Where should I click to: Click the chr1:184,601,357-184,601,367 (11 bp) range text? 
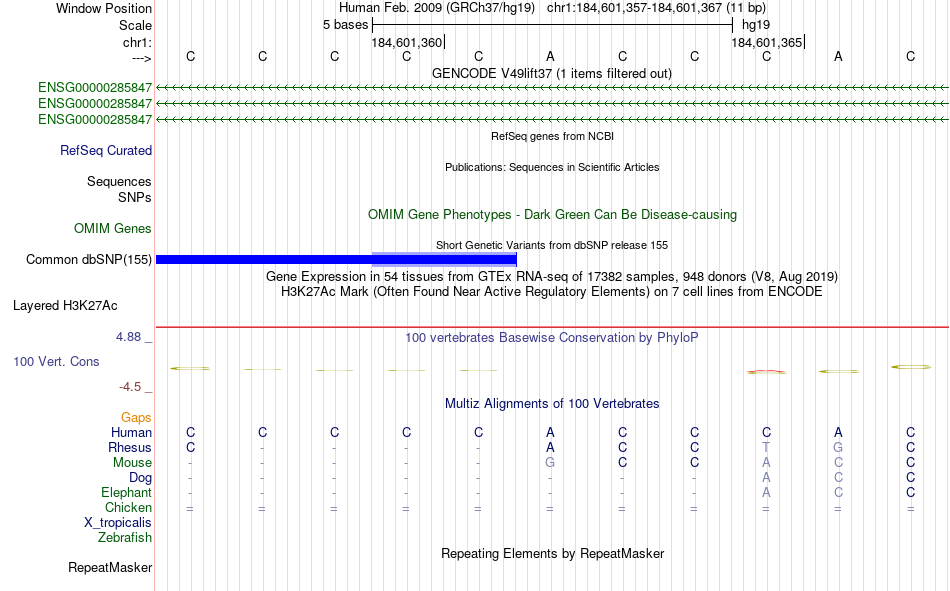tap(656, 8)
